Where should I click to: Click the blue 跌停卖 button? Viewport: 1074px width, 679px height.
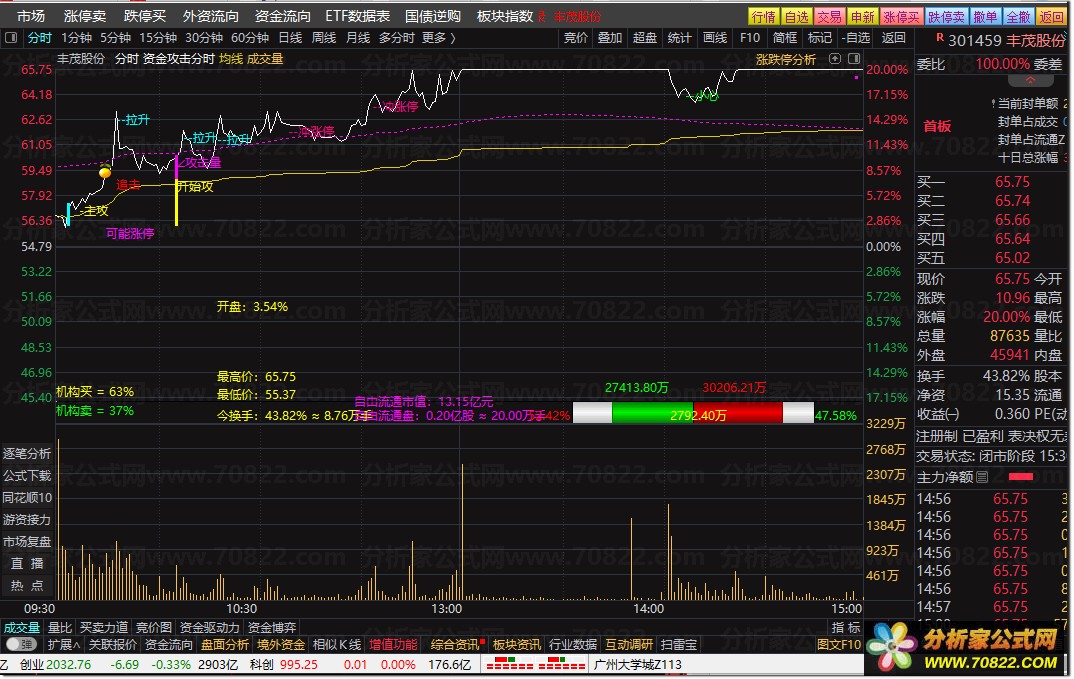pos(946,16)
